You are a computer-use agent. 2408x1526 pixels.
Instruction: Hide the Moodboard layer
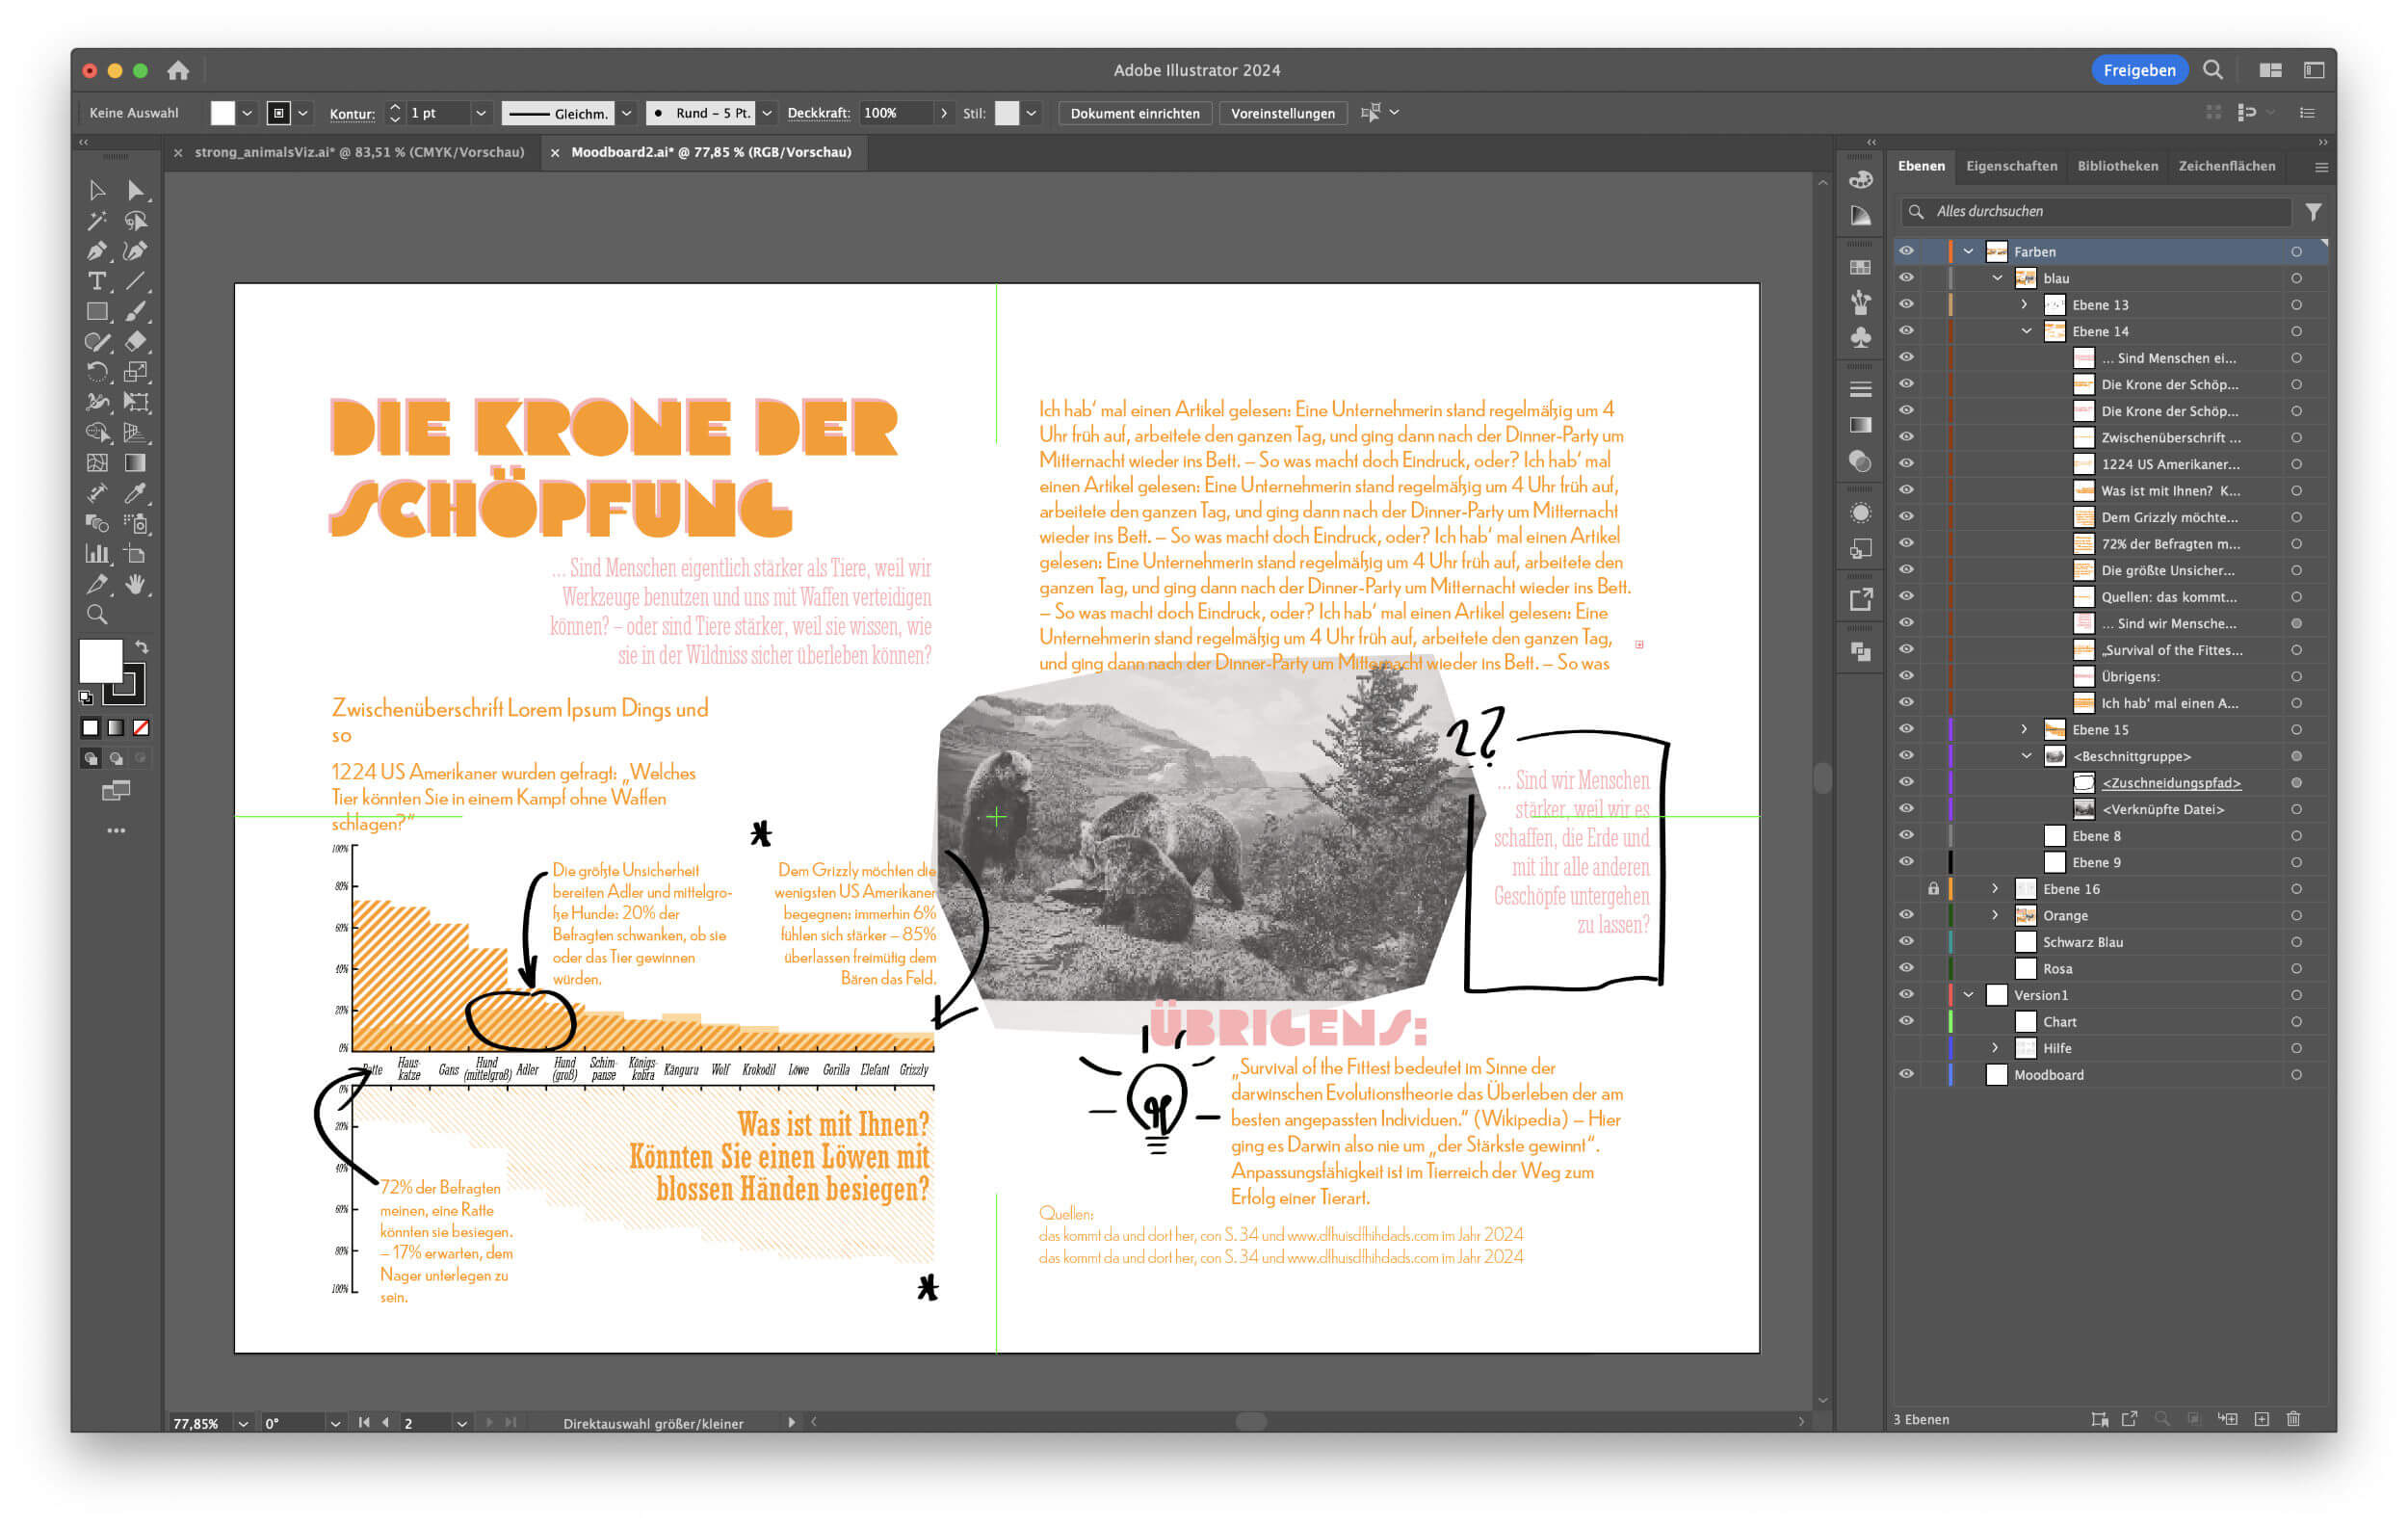(1907, 1074)
